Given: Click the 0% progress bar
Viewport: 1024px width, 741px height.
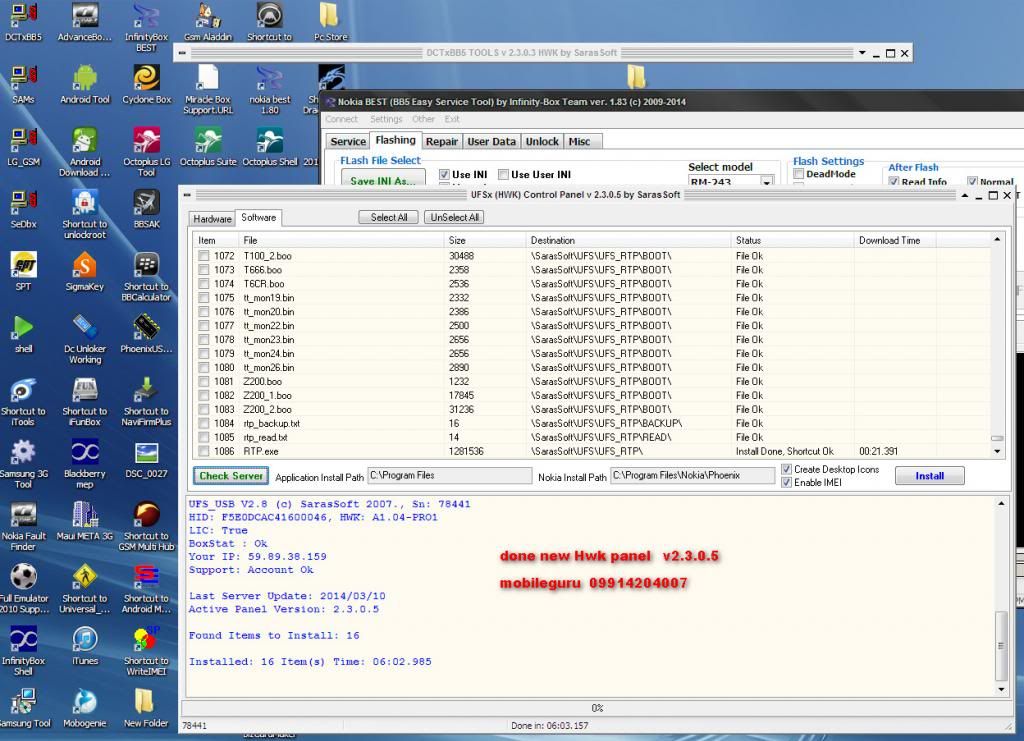Looking at the screenshot, I should tap(596, 708).
